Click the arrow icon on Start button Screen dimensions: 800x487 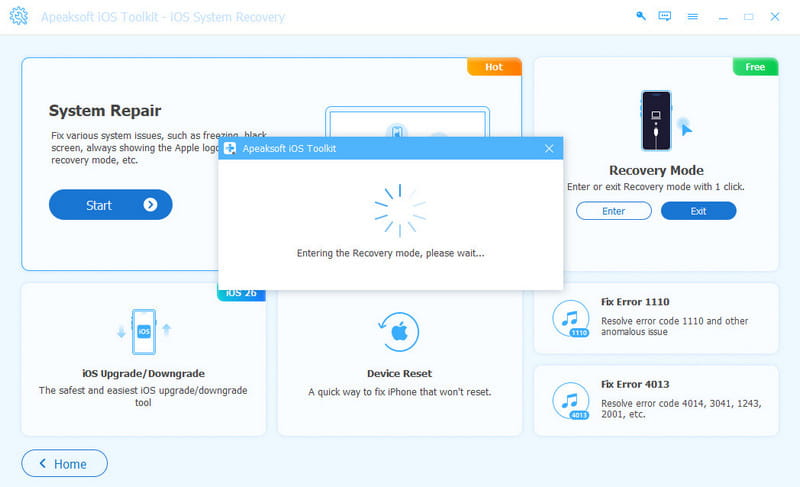(150, 204)
